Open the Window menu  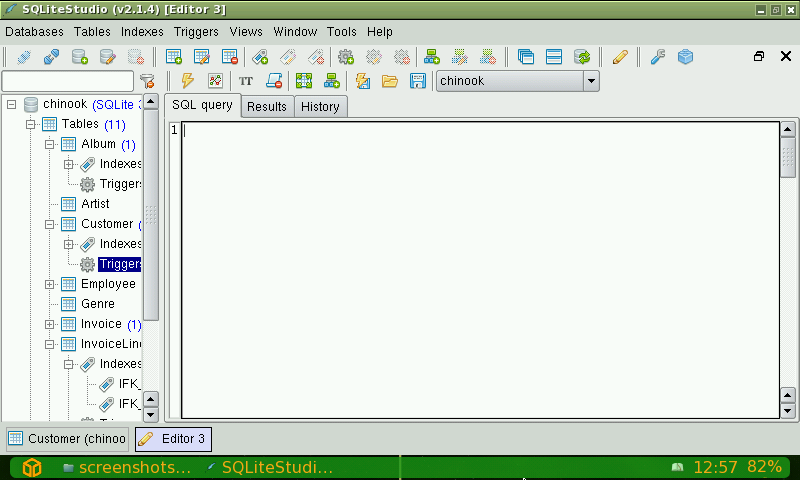click(295, 32)
